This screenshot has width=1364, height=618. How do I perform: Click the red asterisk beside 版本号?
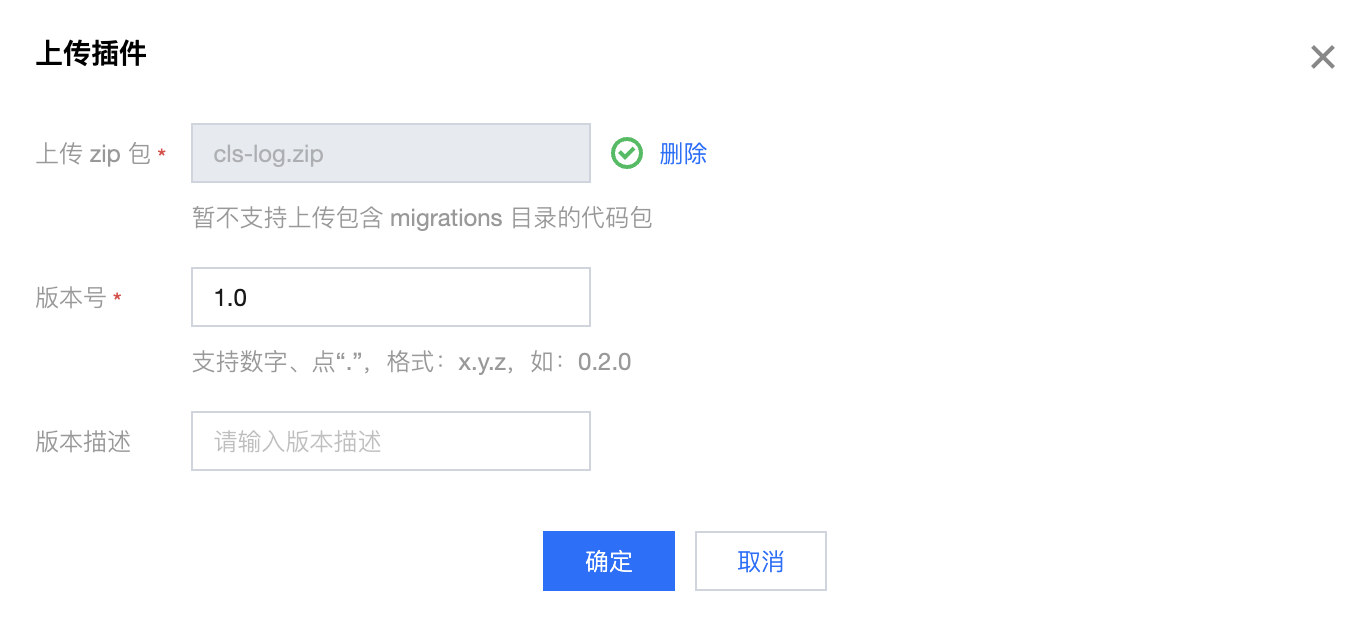point(118,298)
